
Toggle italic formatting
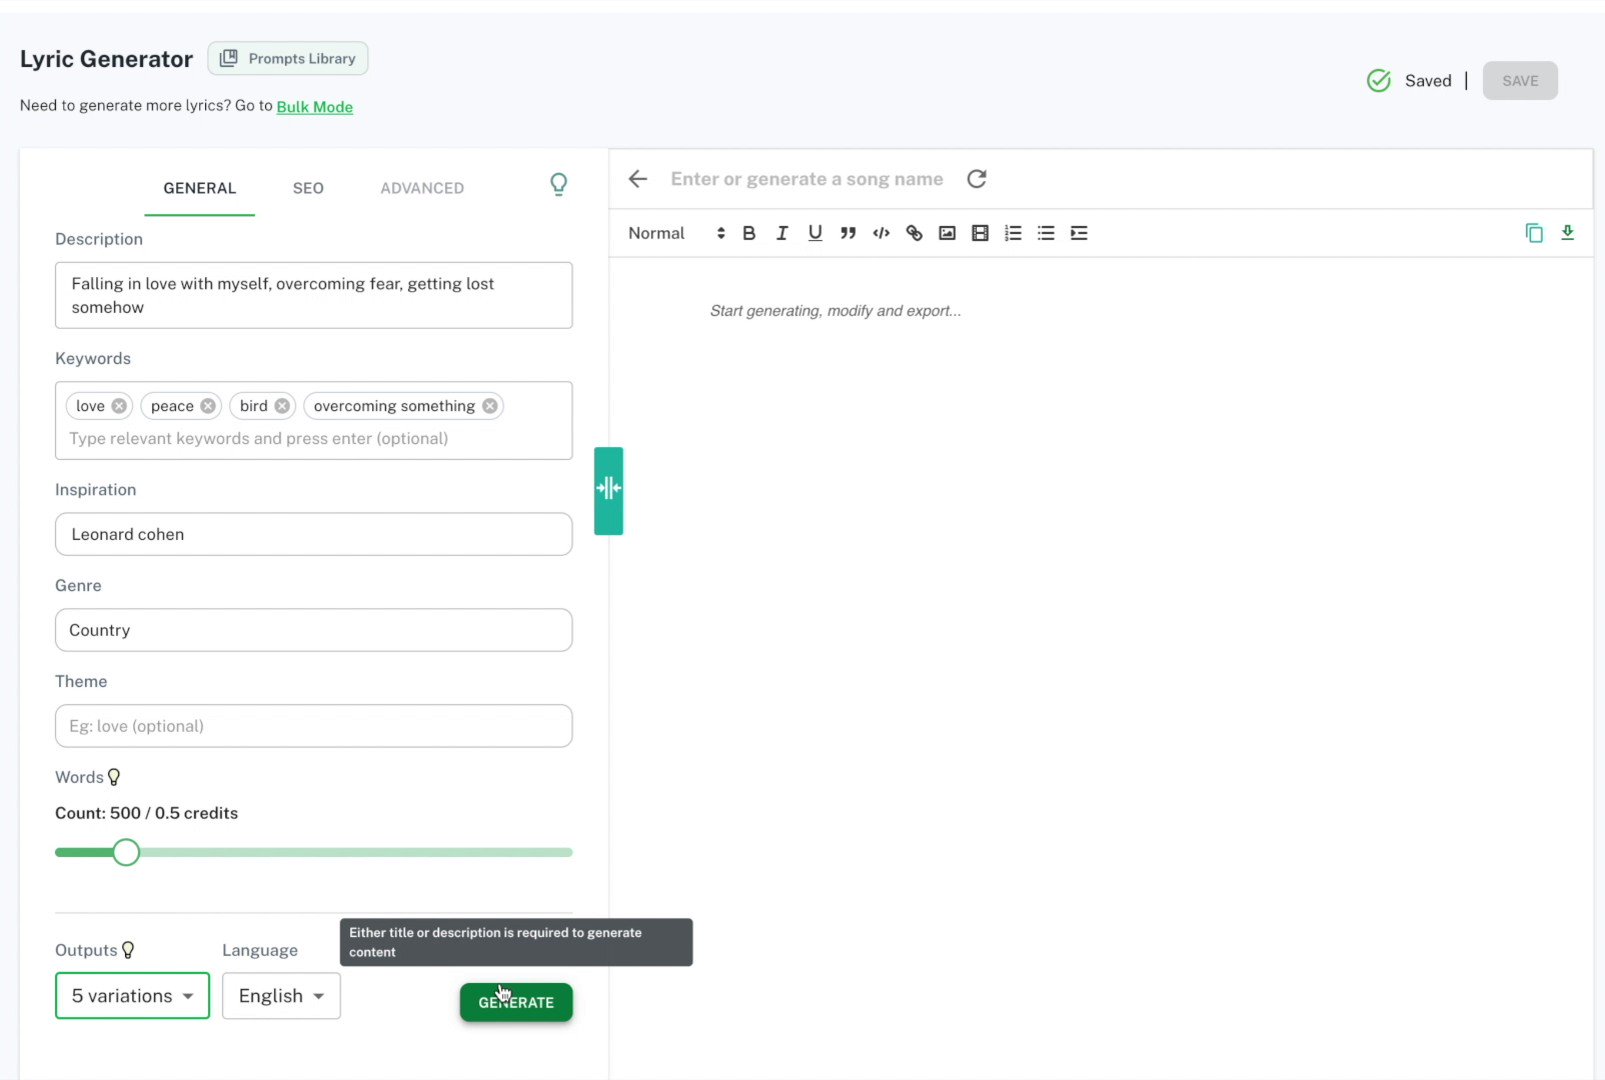(782, 233)
